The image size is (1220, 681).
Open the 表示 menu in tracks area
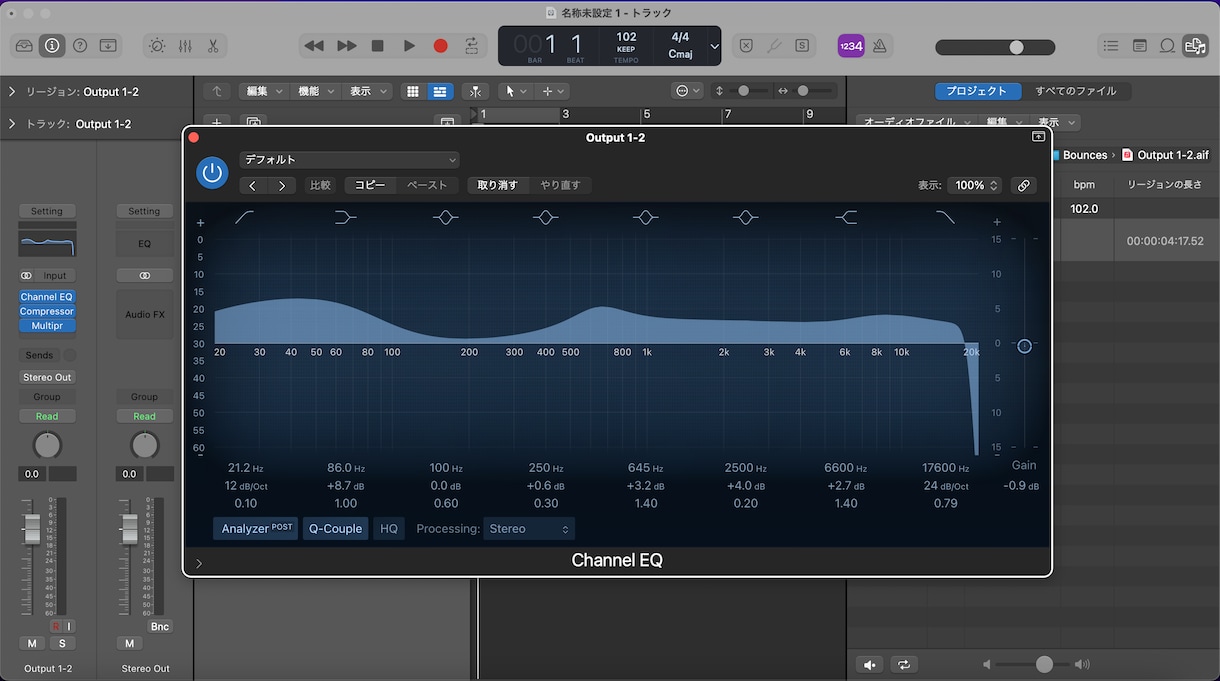pos(367,91)
